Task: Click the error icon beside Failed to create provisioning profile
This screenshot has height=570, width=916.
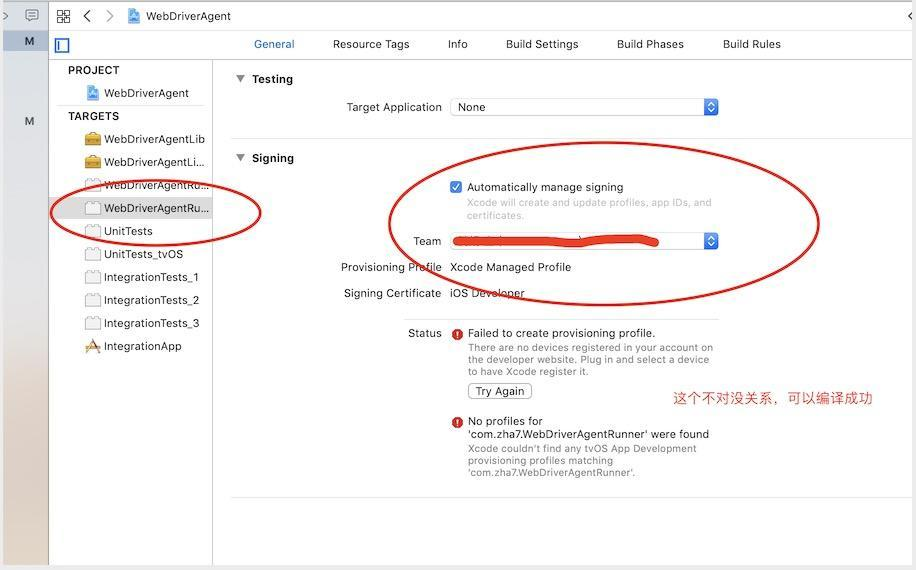Action: pyautogui.click(x=457, y=334)
